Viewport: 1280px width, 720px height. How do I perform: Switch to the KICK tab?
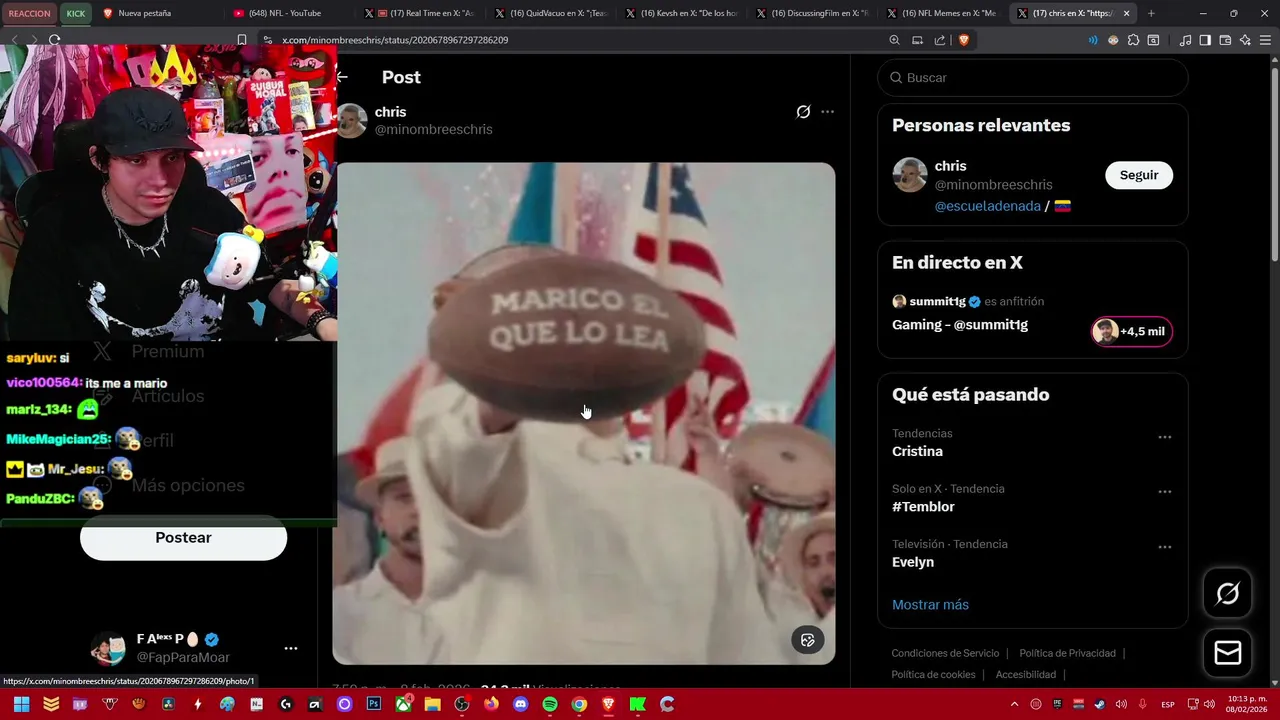click(x=76, y=13)
